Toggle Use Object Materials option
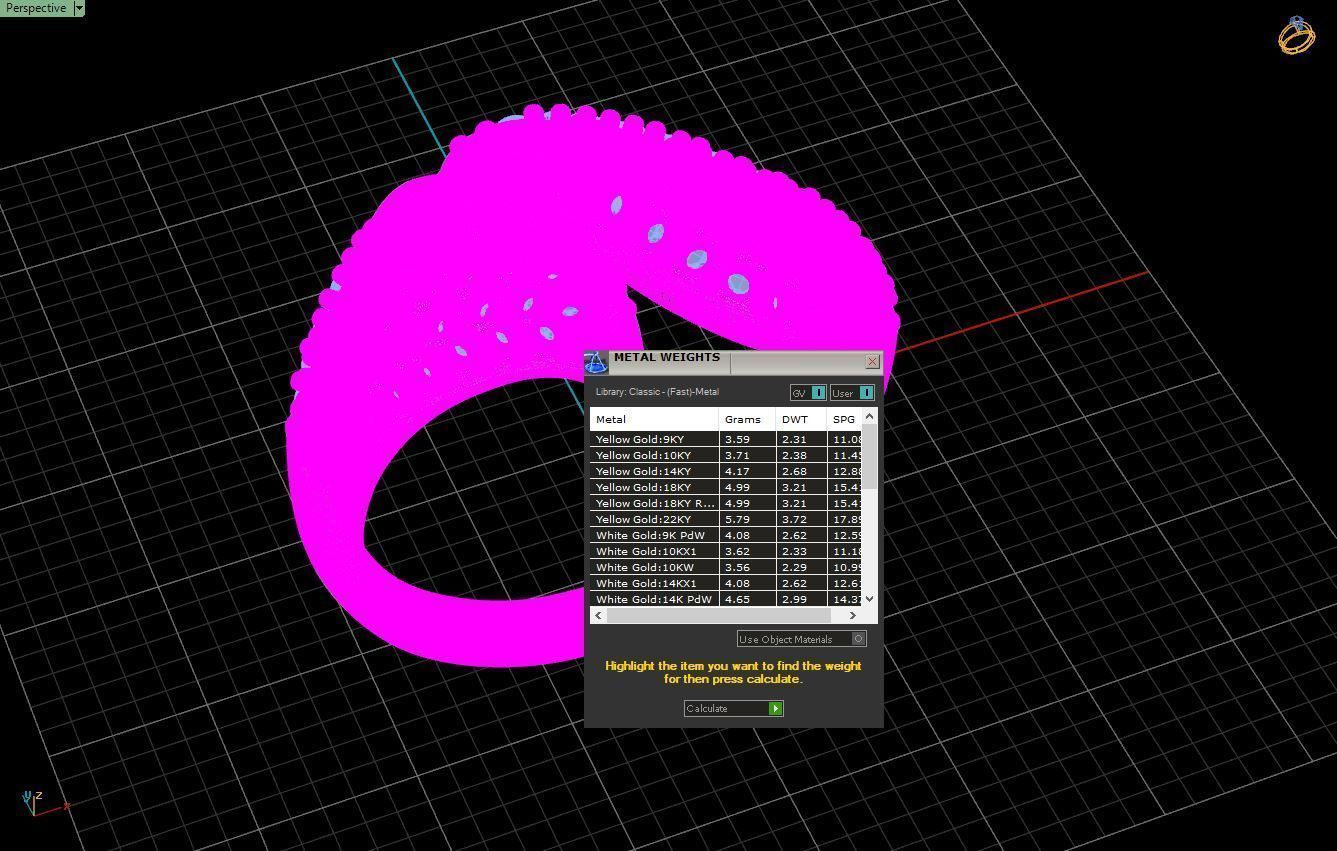Image resolution: width=1337 pixels, height=851 pixels. (x=801, y=639)
